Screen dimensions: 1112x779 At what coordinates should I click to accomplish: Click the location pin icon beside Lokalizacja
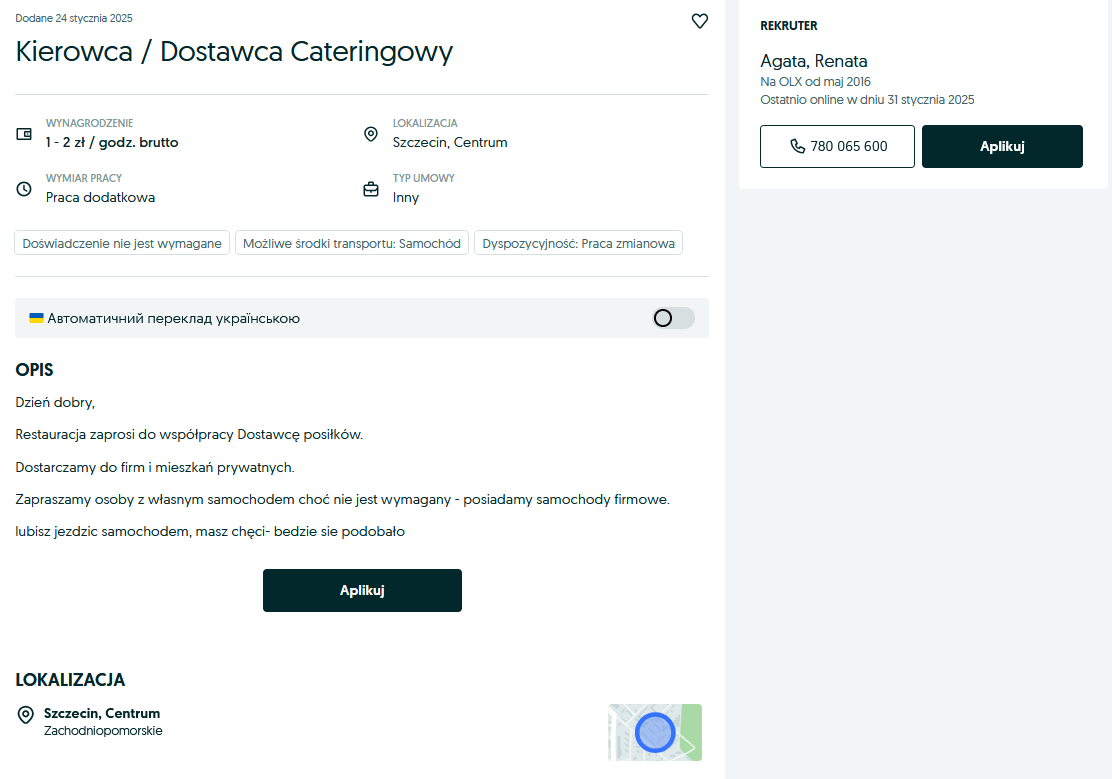click(371, 134)
